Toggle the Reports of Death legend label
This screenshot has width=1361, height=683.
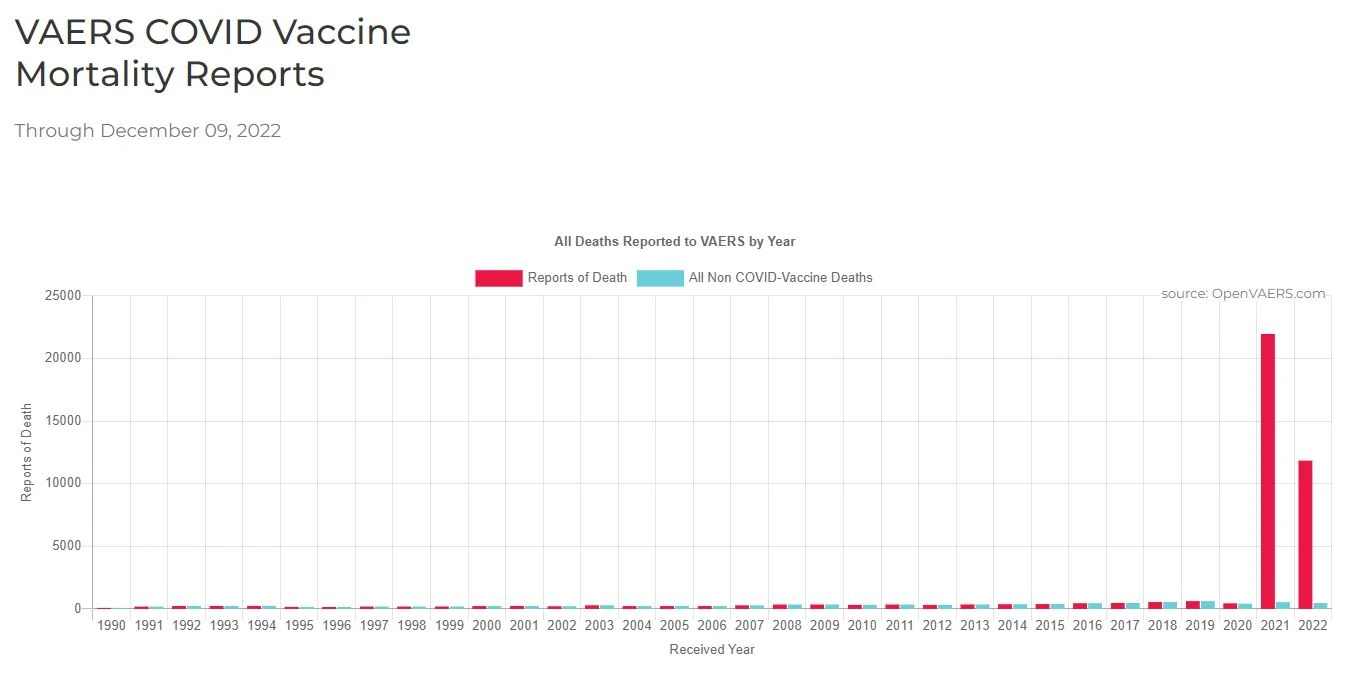(x=577, y=278)
